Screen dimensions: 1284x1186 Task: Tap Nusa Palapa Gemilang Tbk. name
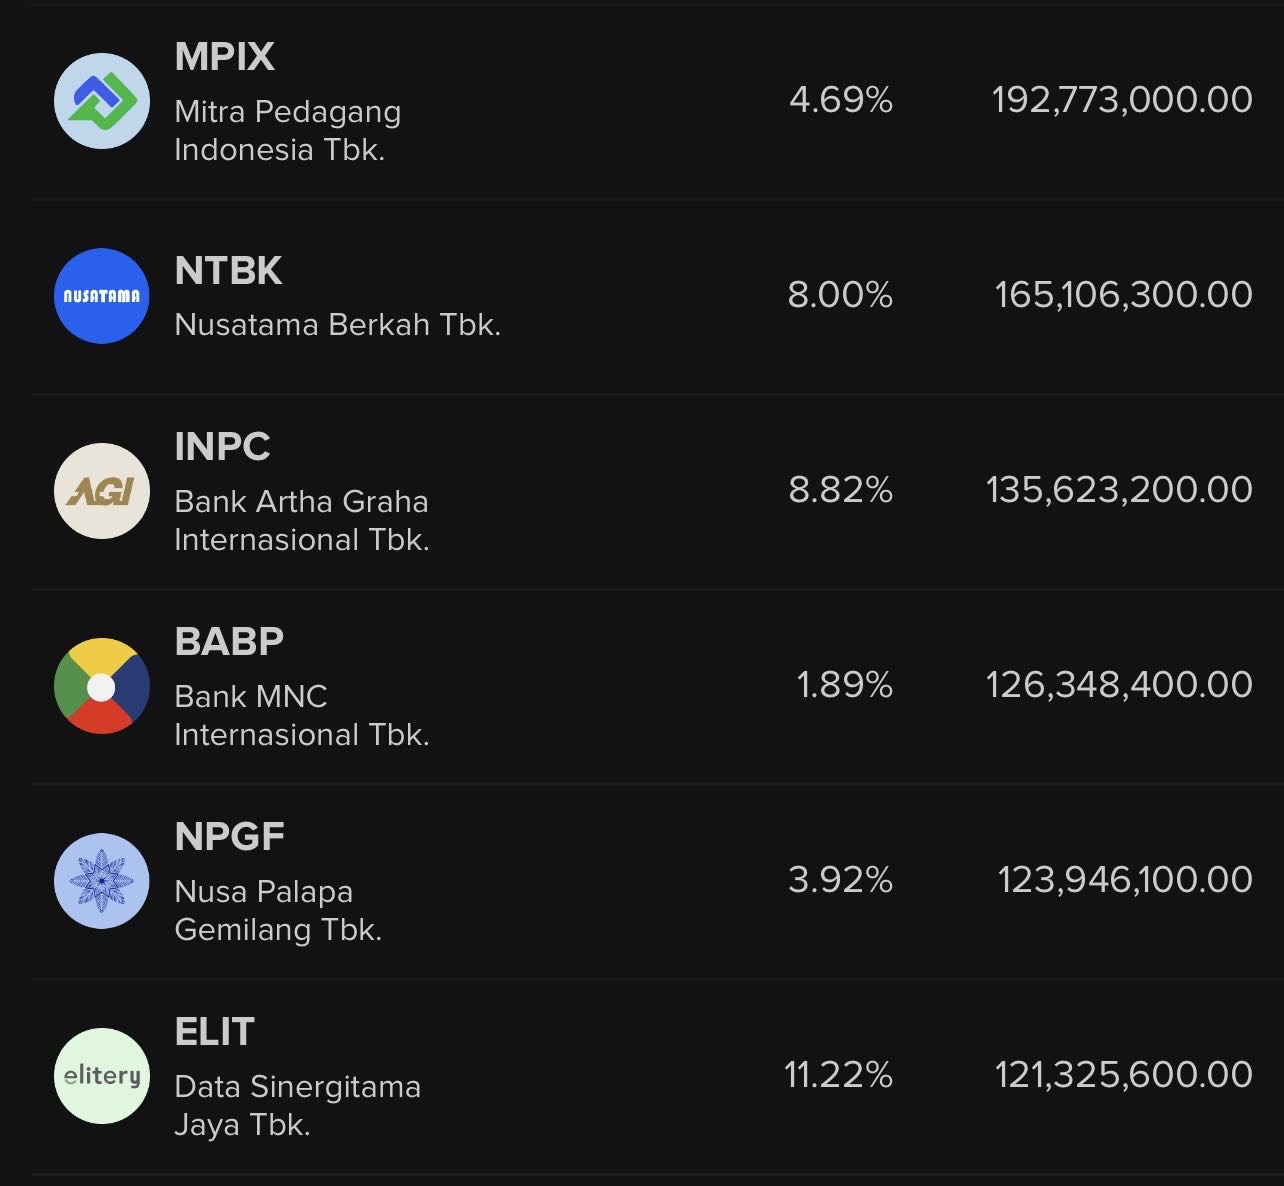pyautogui.click(x=279, y=910)
